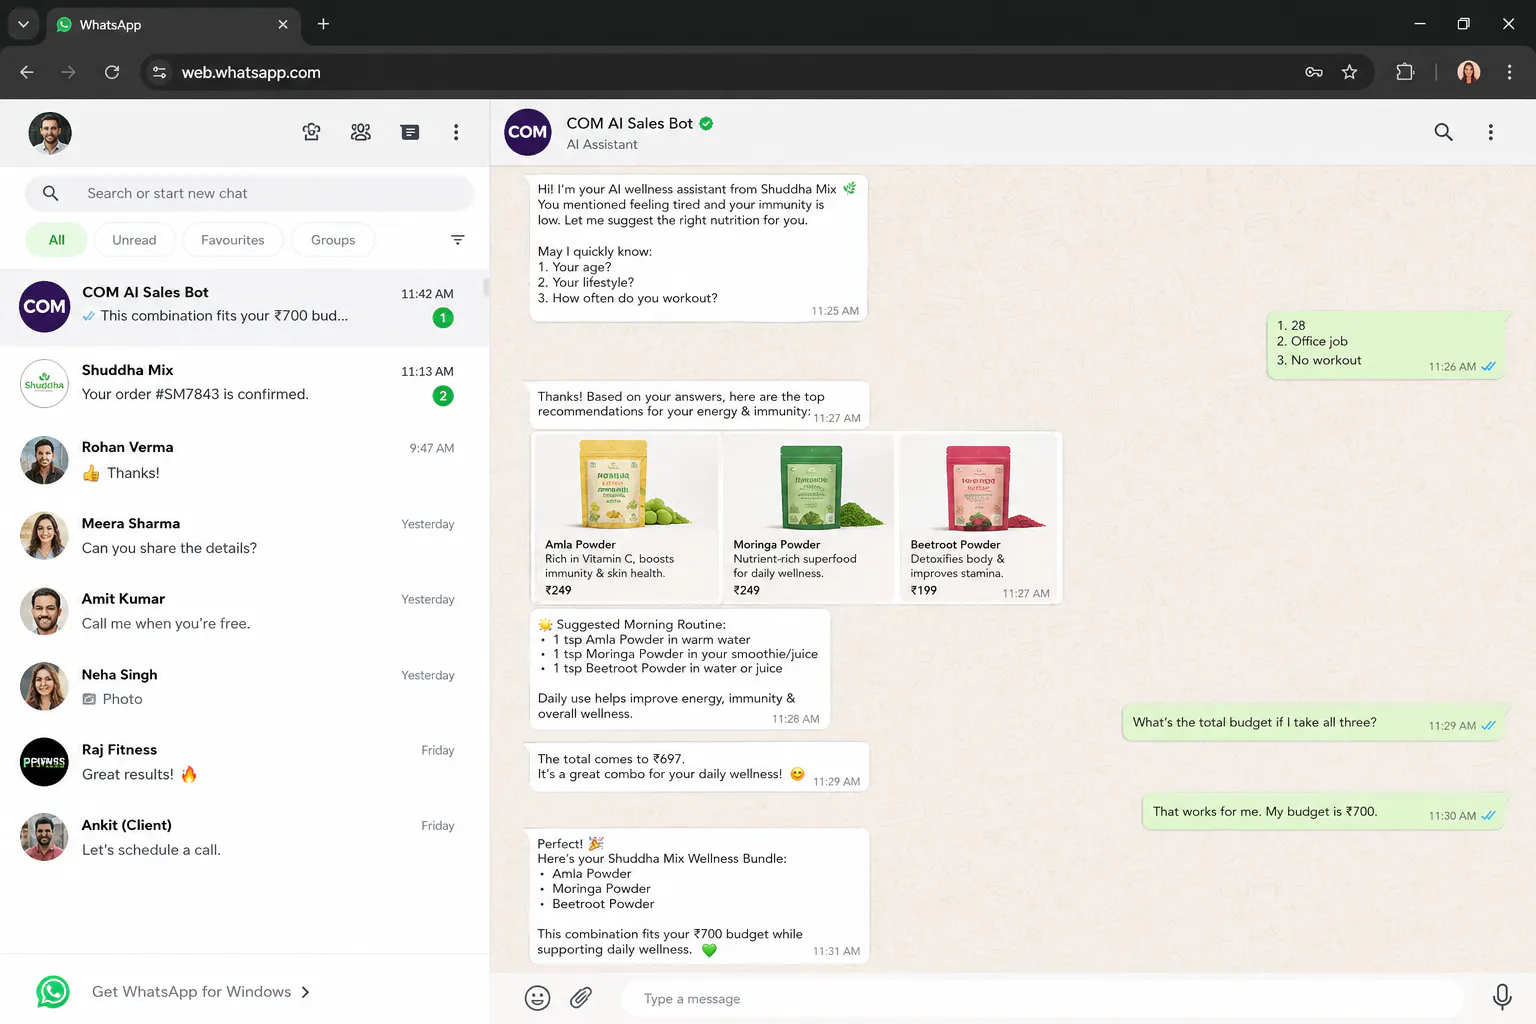
Task: Start a new chat with the compose icon
Action: coord(410,132)
